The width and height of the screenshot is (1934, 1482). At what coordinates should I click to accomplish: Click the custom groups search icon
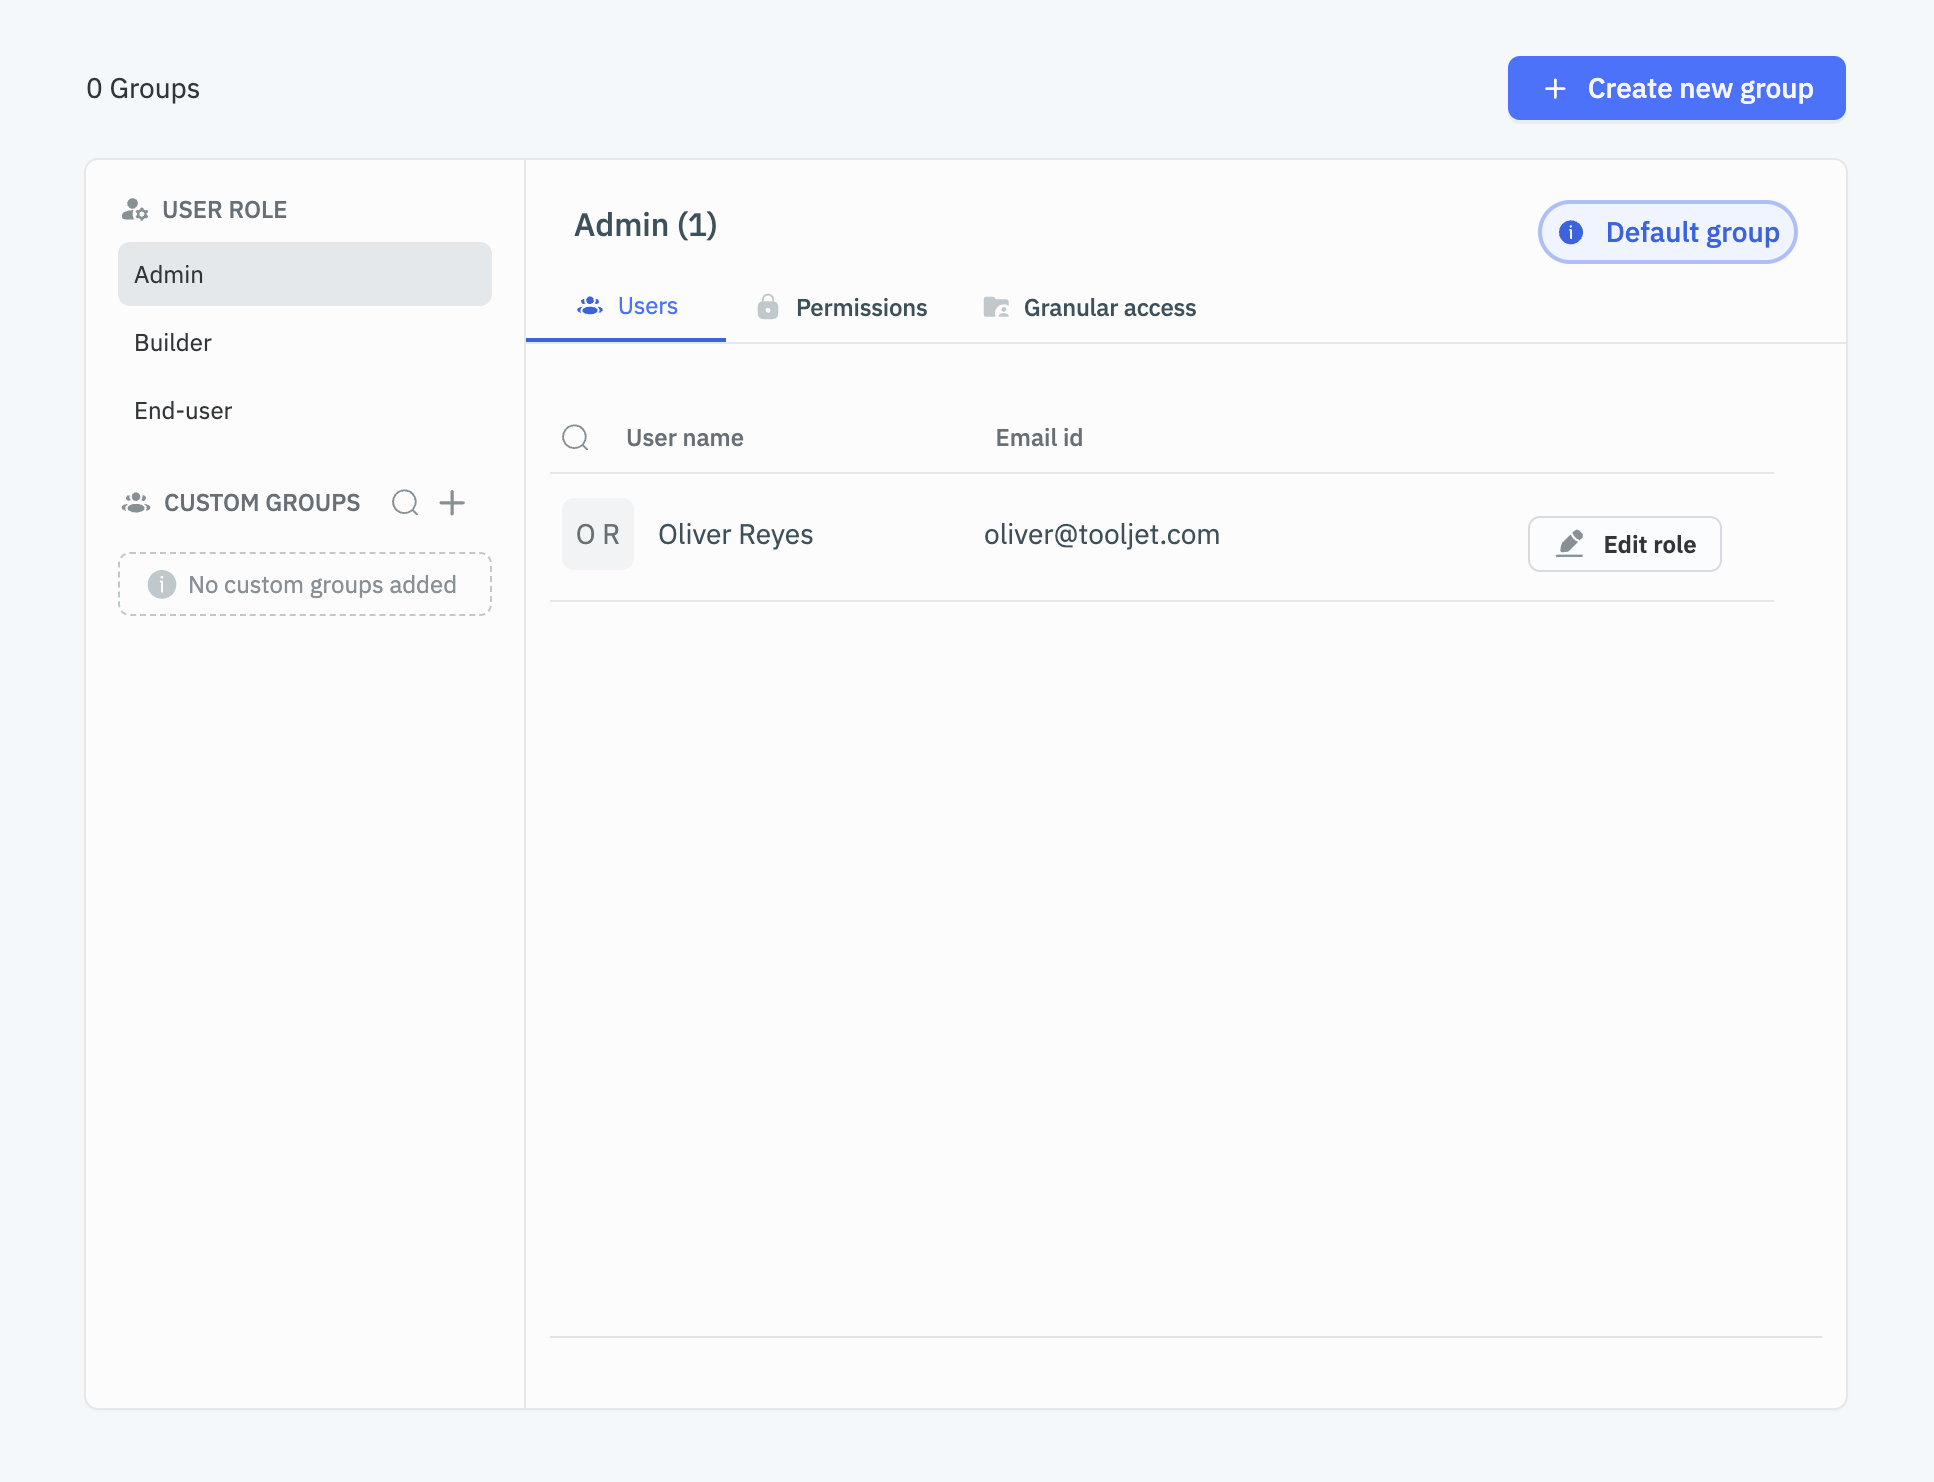click(405, 502)
